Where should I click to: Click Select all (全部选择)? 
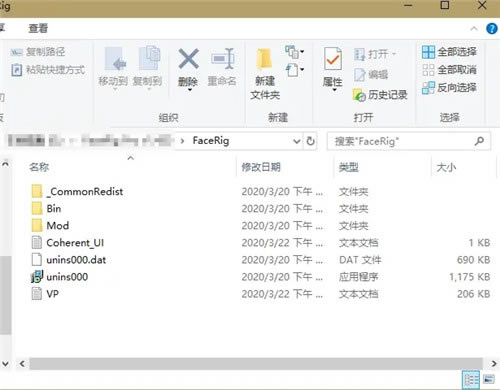point(449,52)
